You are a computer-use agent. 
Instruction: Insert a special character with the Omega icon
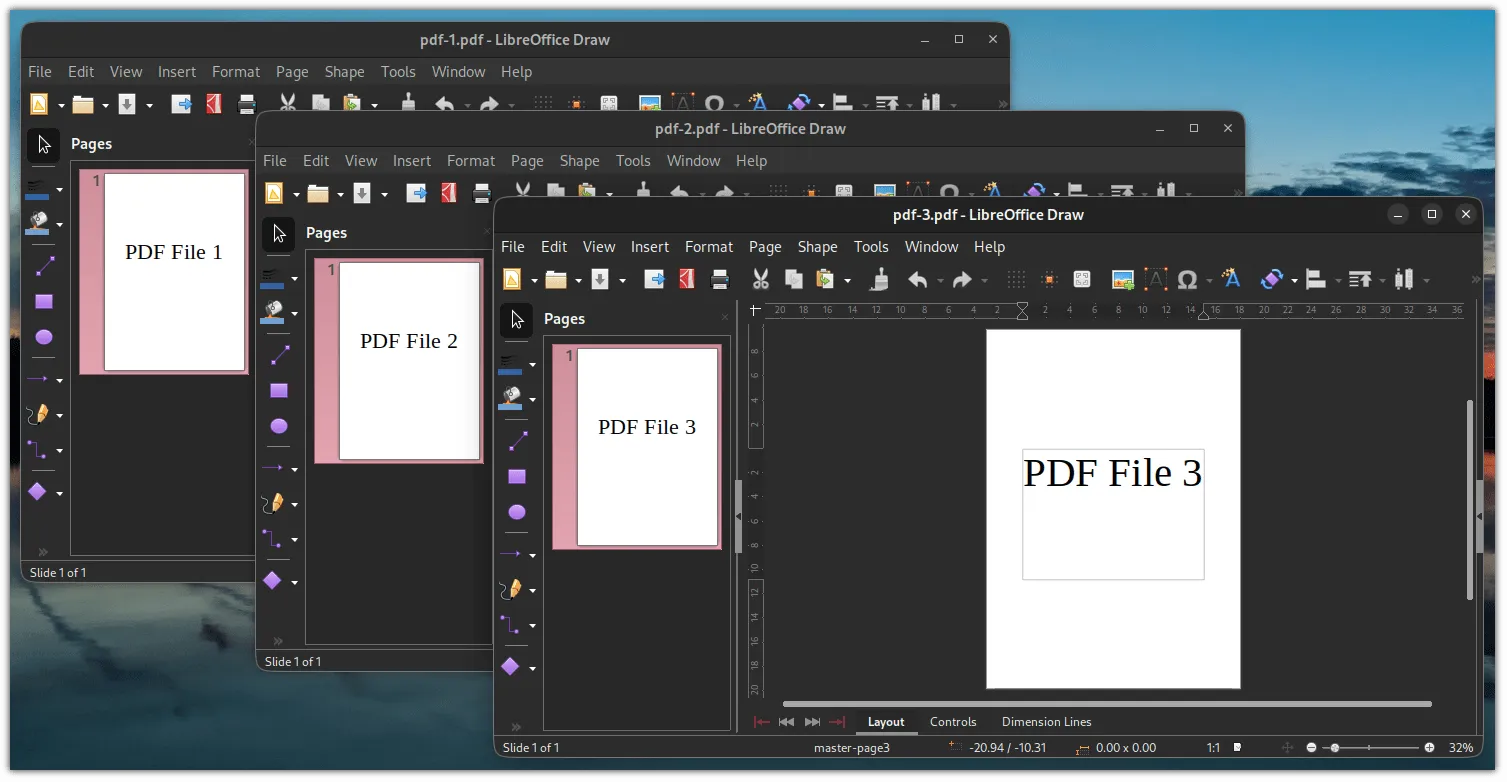[x=1186, y=279]
